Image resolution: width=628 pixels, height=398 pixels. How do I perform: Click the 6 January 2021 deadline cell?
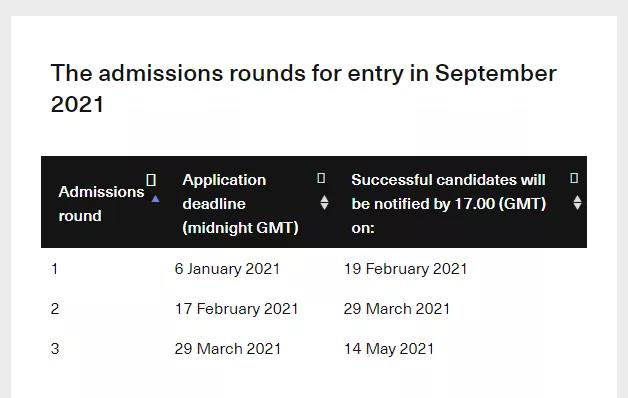pos(227,269)
